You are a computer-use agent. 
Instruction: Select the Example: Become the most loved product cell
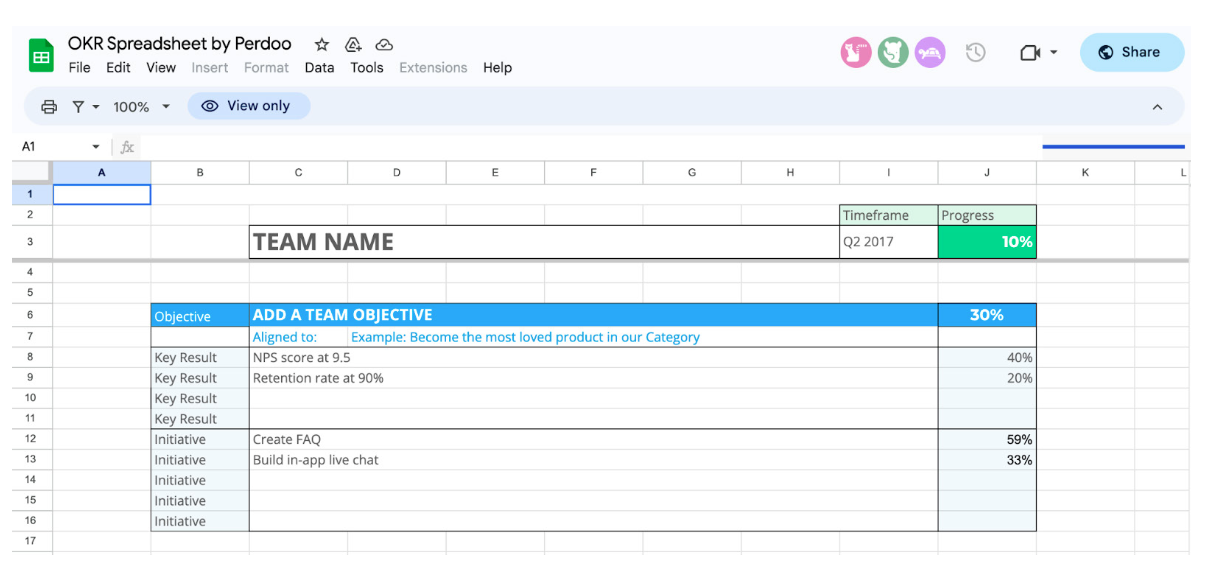pos(642,337)
